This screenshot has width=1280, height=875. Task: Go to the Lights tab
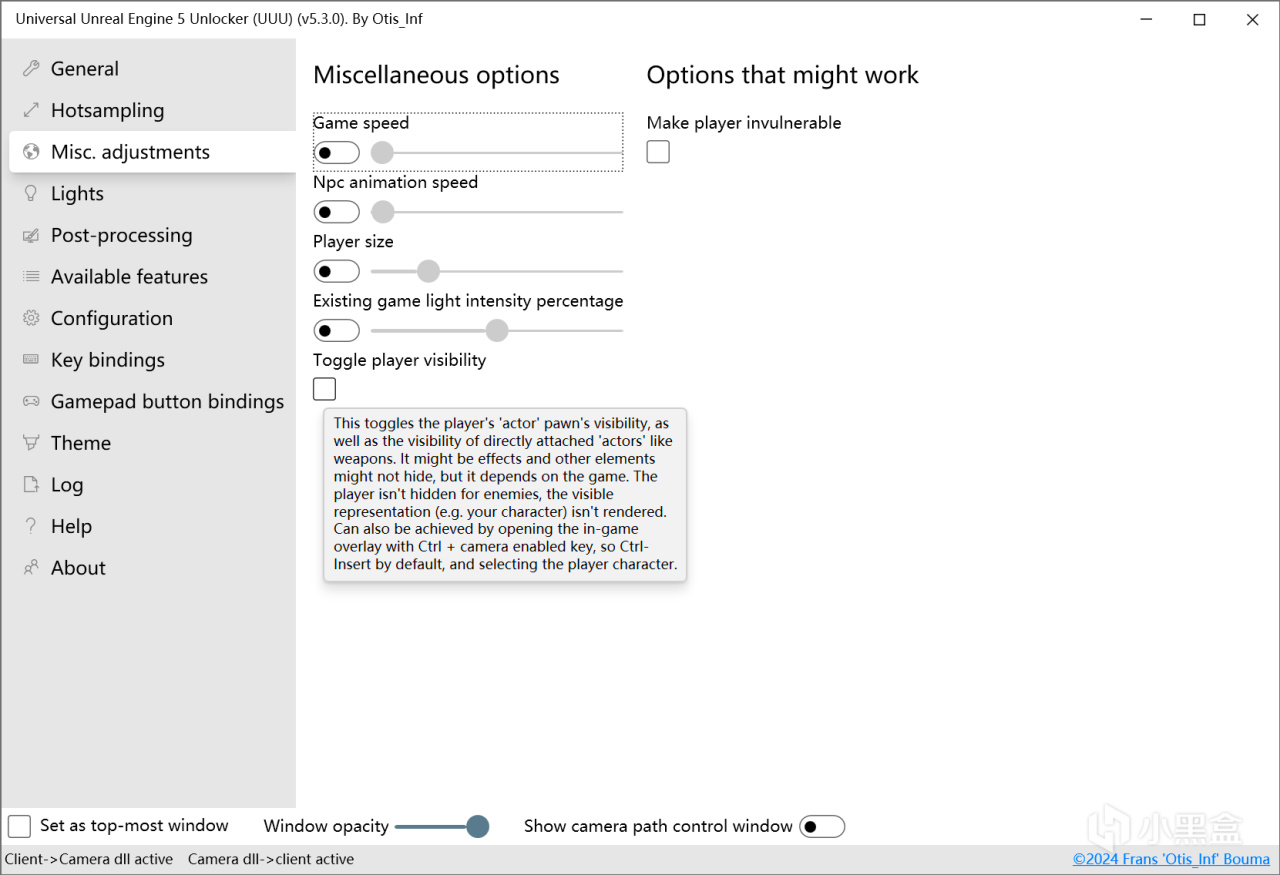point(152,193)
